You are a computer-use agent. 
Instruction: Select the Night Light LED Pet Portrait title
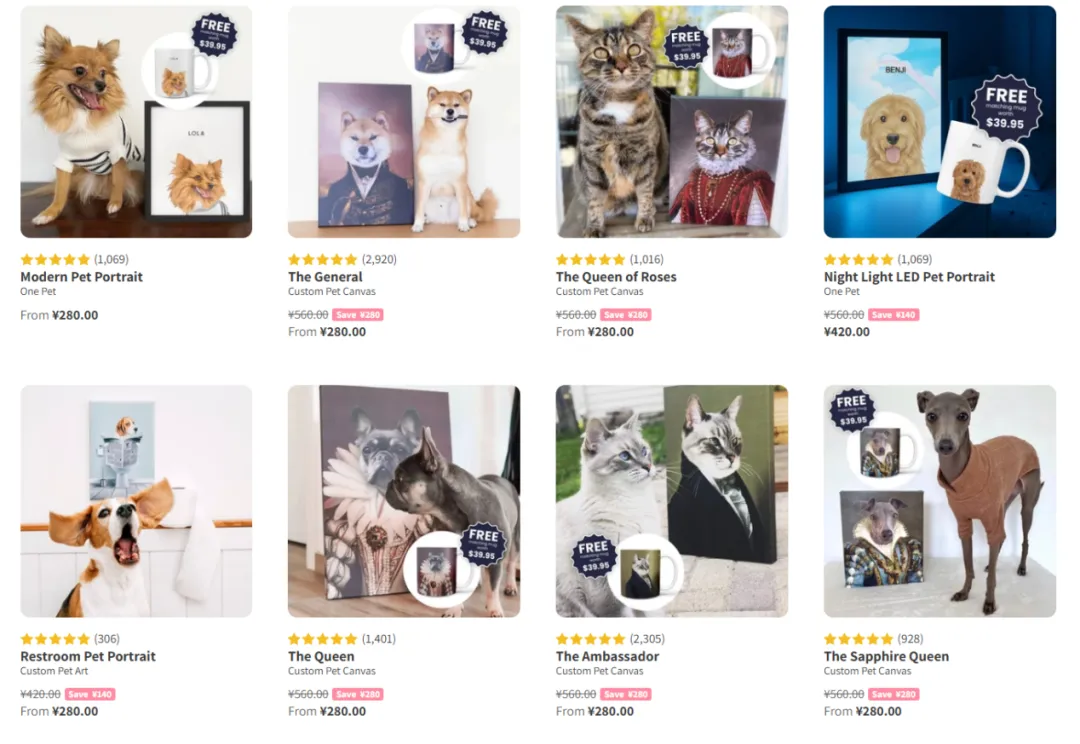[909, 277]
